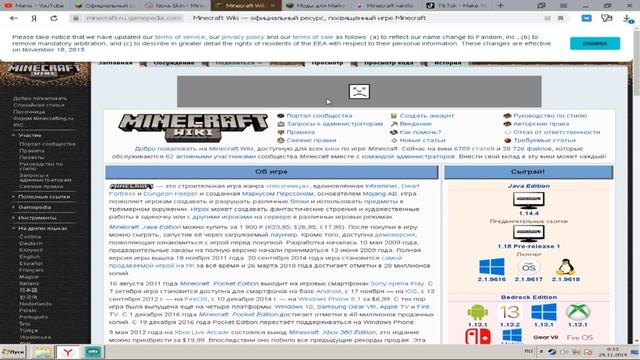Open the Поделиться dropdown
This screenshot has height=360, width=640.
click(239, 63)
